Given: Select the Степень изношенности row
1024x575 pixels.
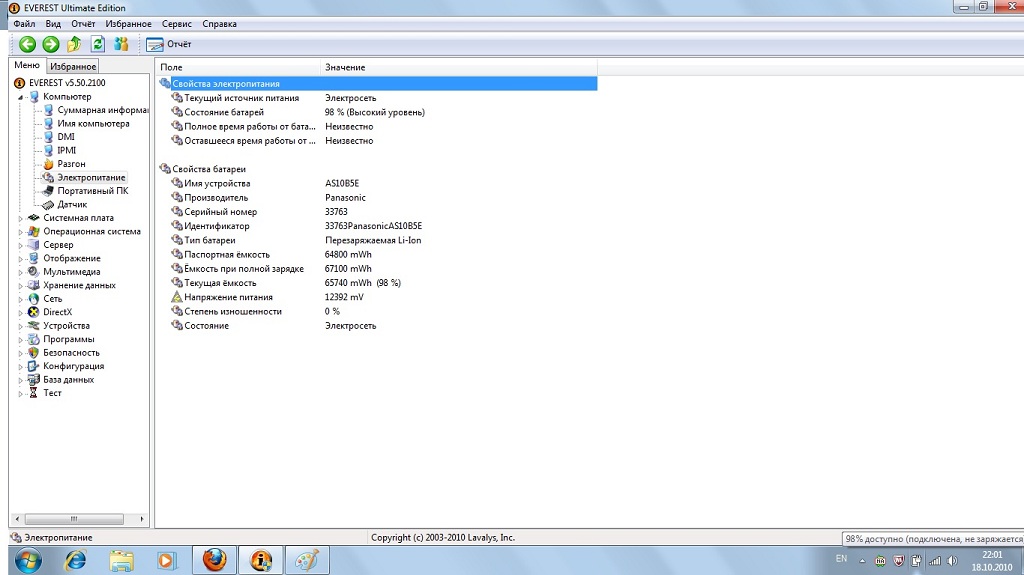Looking at the screenshot, I should 377,312.
